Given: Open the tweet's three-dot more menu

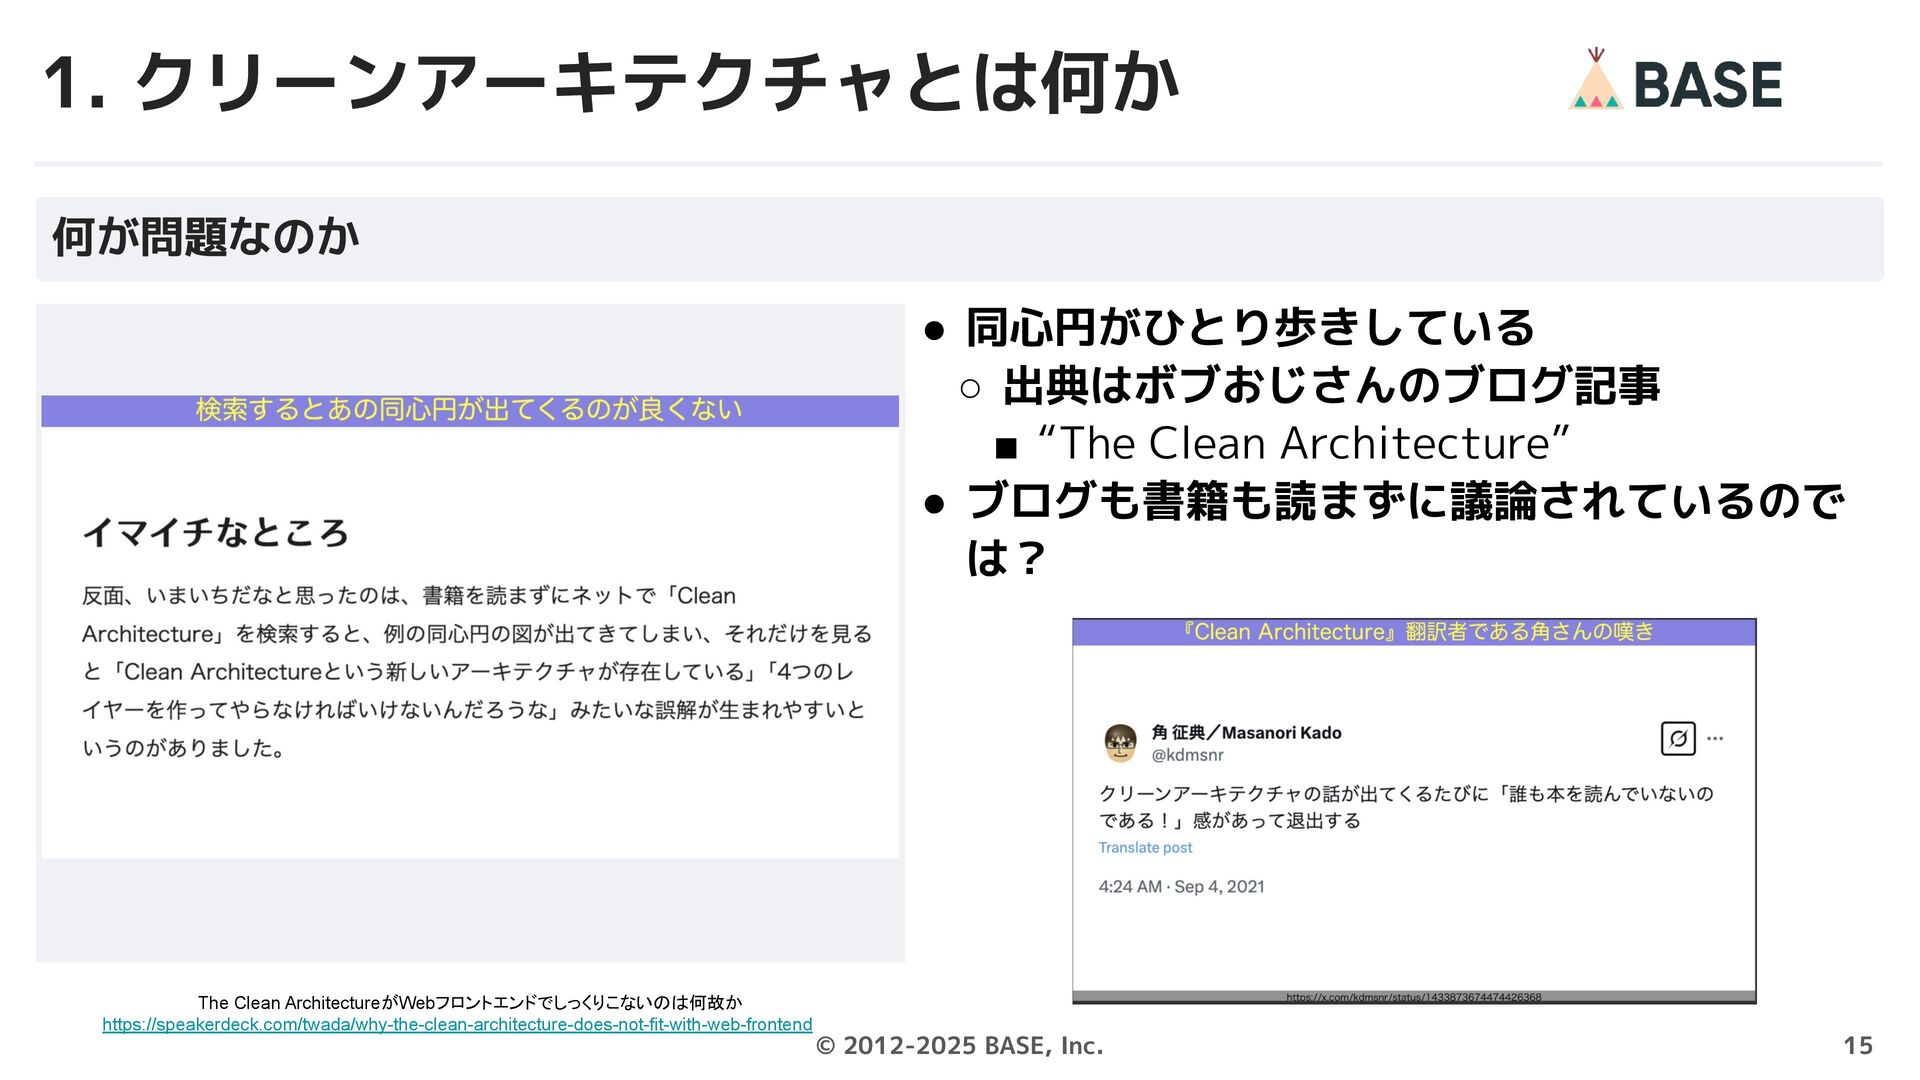Looking at the screenshot, I should 1715,739.
